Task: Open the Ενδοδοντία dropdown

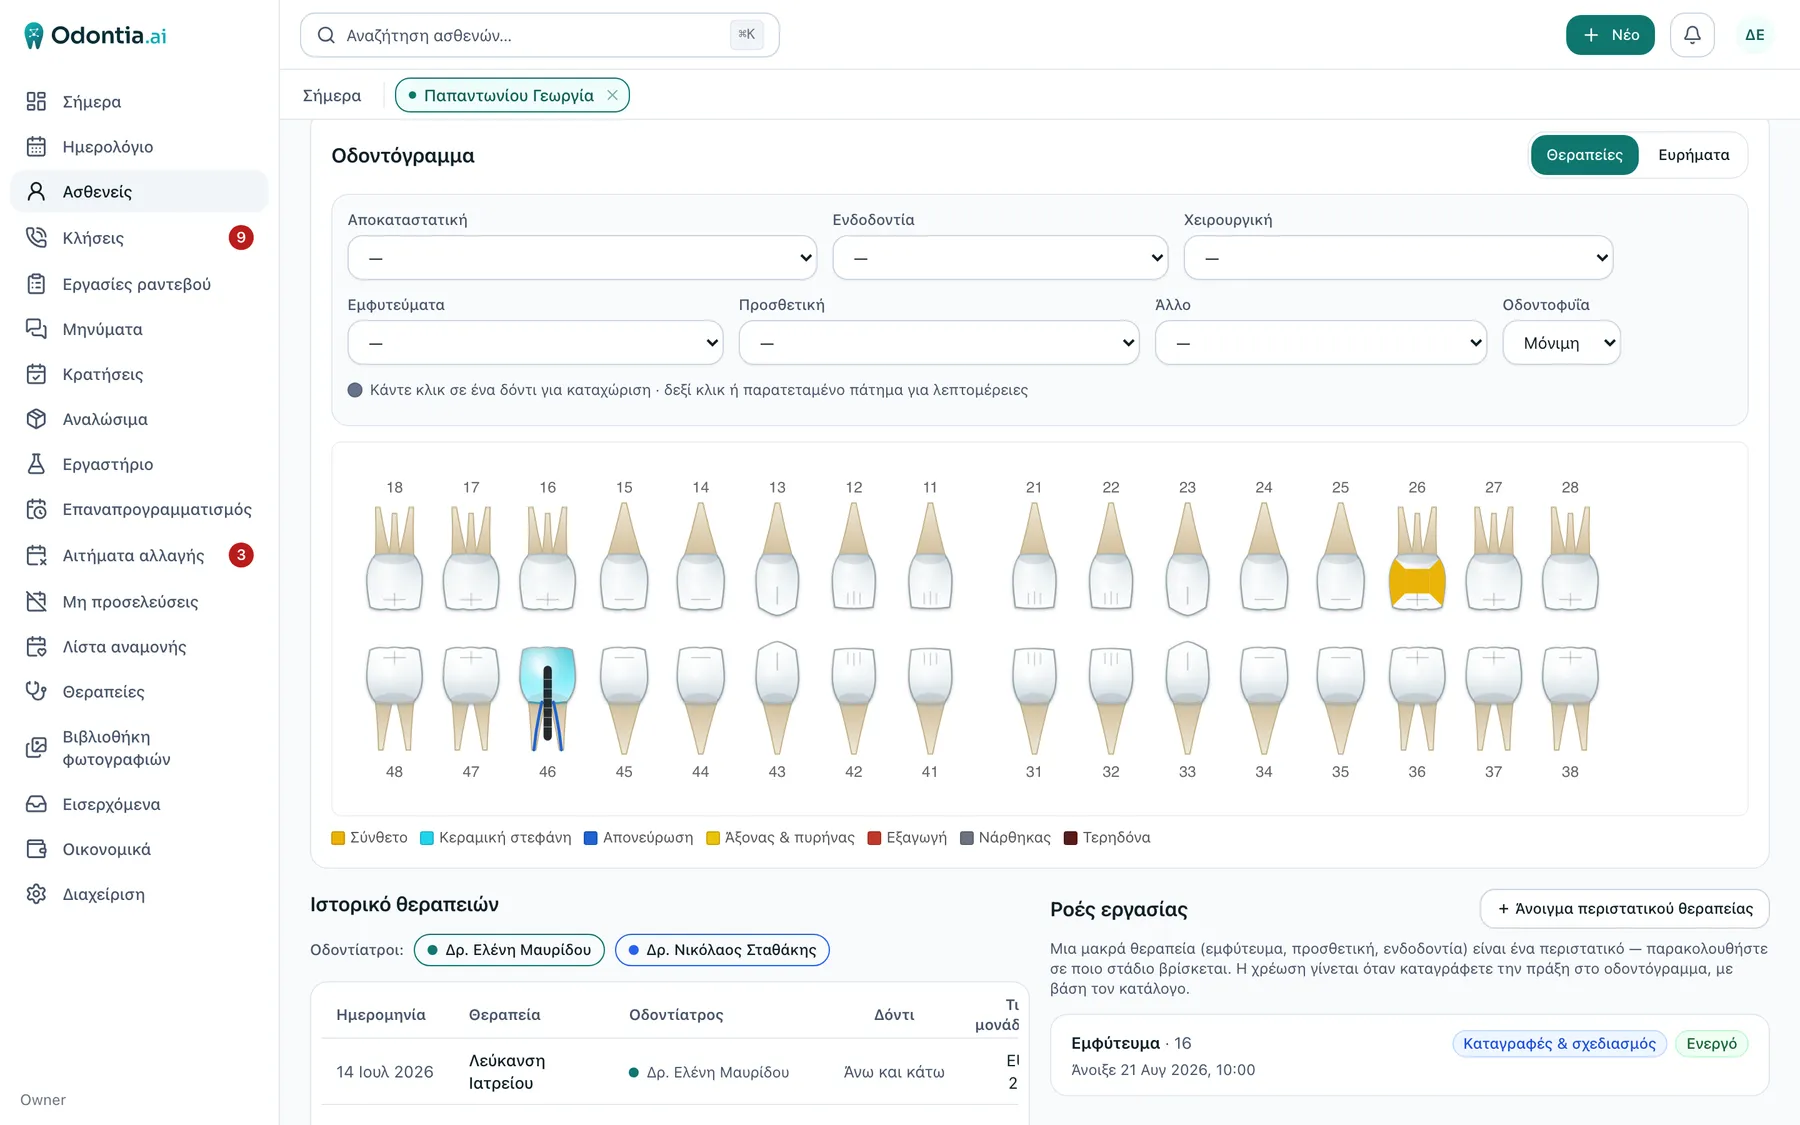Action: (1000, 258)
